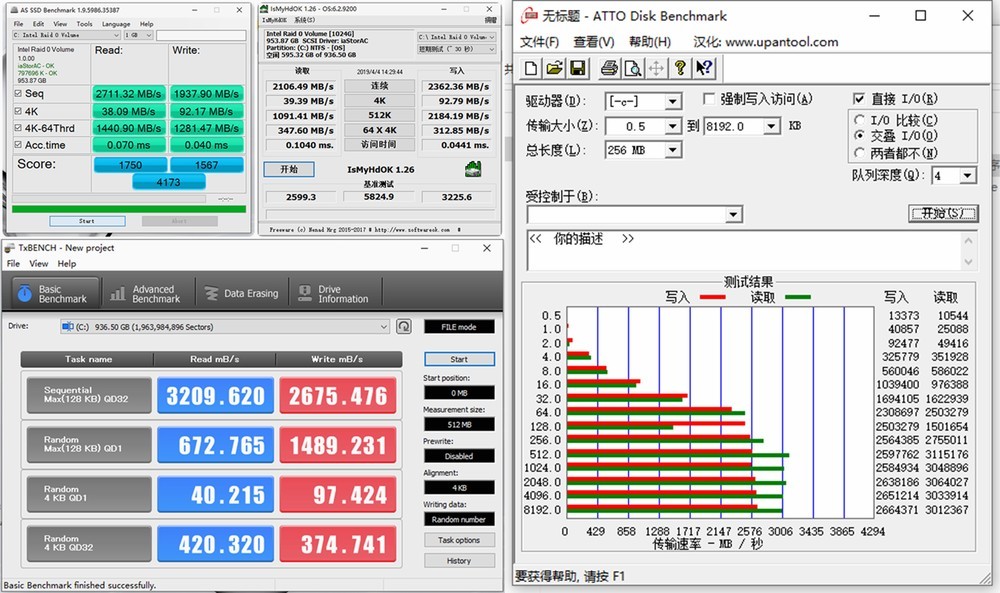Click the refresh drive icon in TxBENCH
Image resolution: width=1000 pixels, height=593 pixels.
pos(404,326)
